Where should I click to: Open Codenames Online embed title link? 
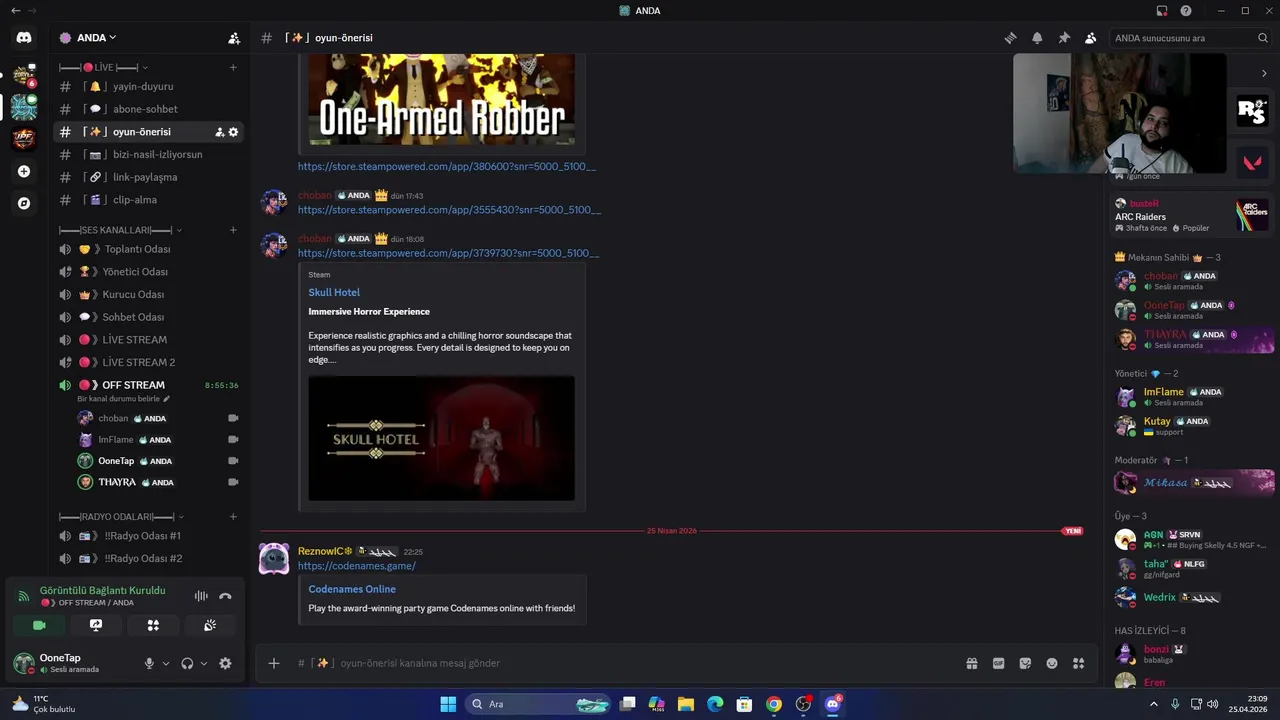pos(352,589)
